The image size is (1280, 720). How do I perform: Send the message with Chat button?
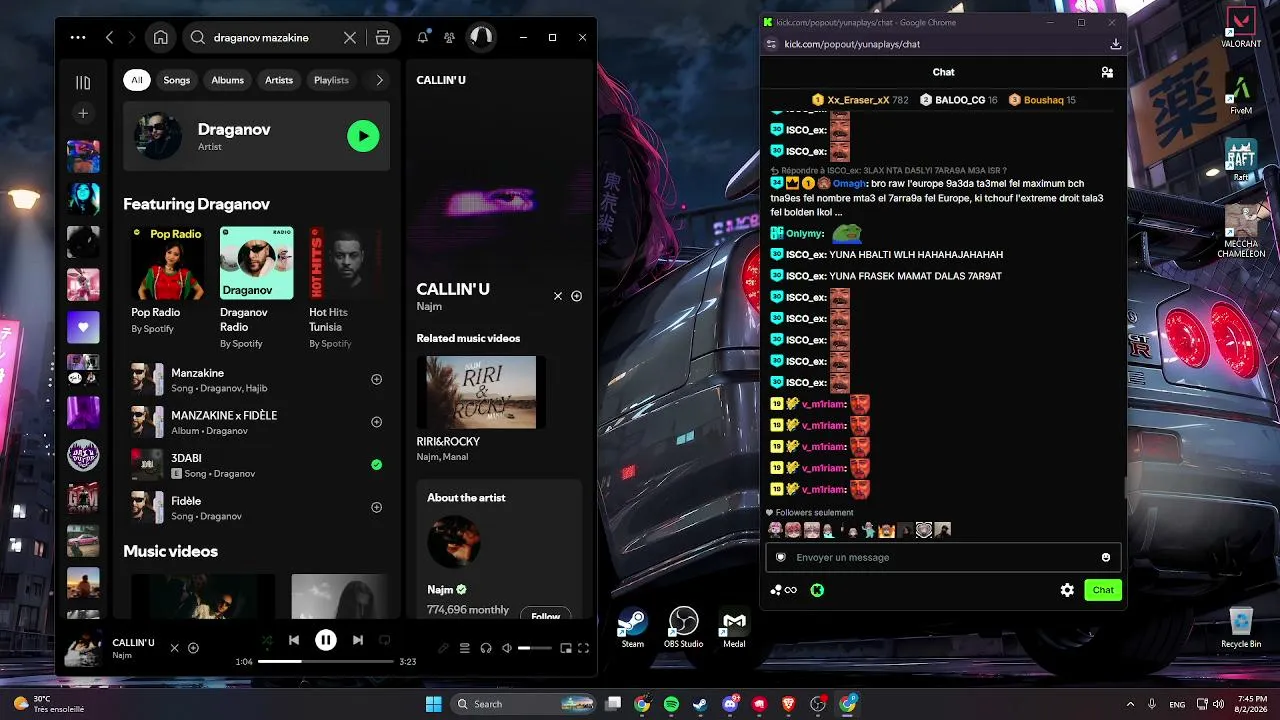coord(1103,590)
